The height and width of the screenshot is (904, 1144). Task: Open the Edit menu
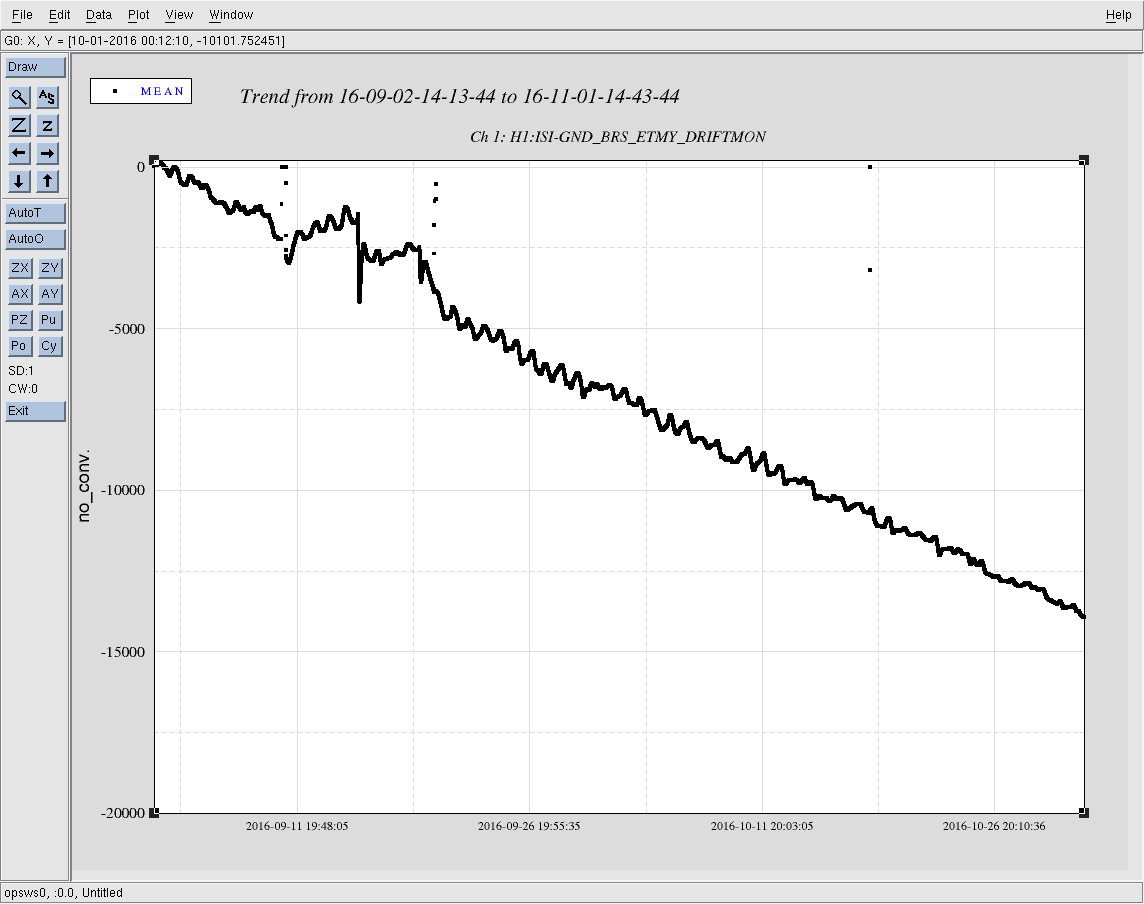point(59,15)
